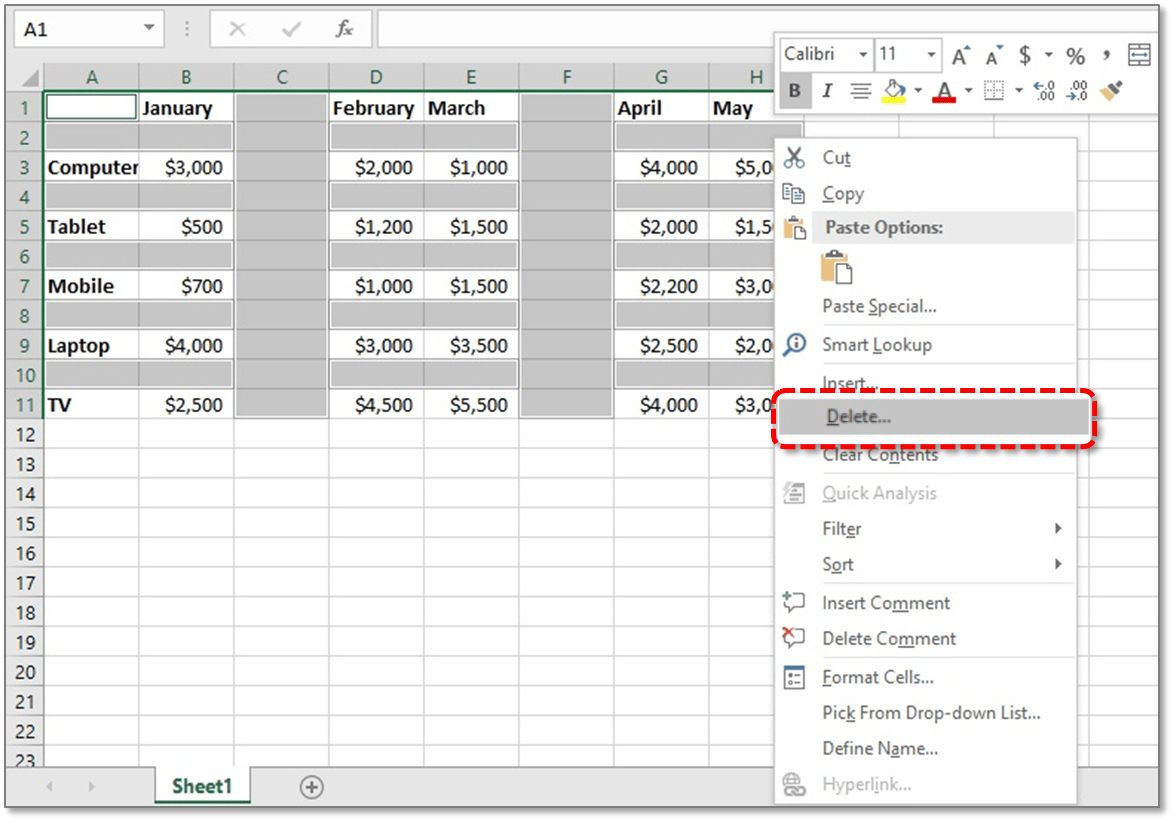This screenshot has width=1173, height=821.
Task: Click the Name Box showing A1
Action: (79, 29)
